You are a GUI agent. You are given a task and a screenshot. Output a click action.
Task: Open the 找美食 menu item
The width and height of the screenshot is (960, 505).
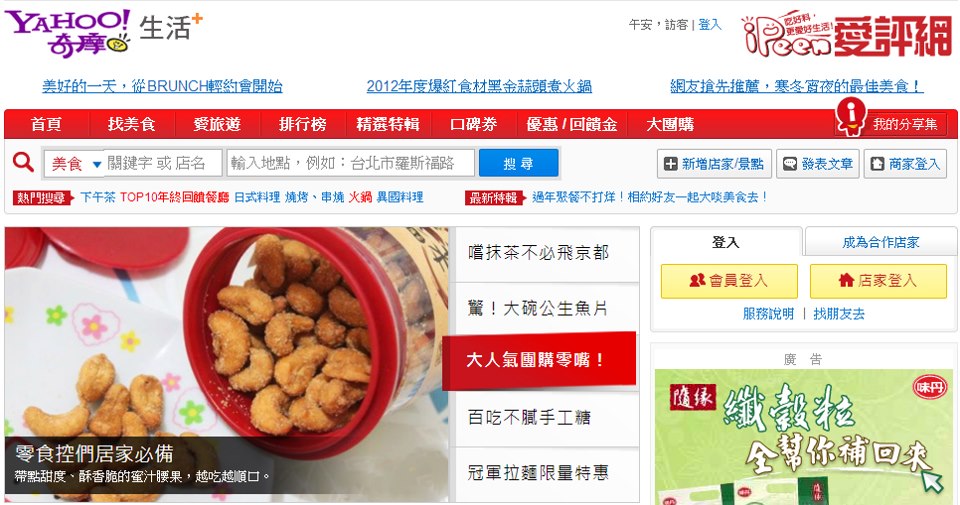[131, 124]
